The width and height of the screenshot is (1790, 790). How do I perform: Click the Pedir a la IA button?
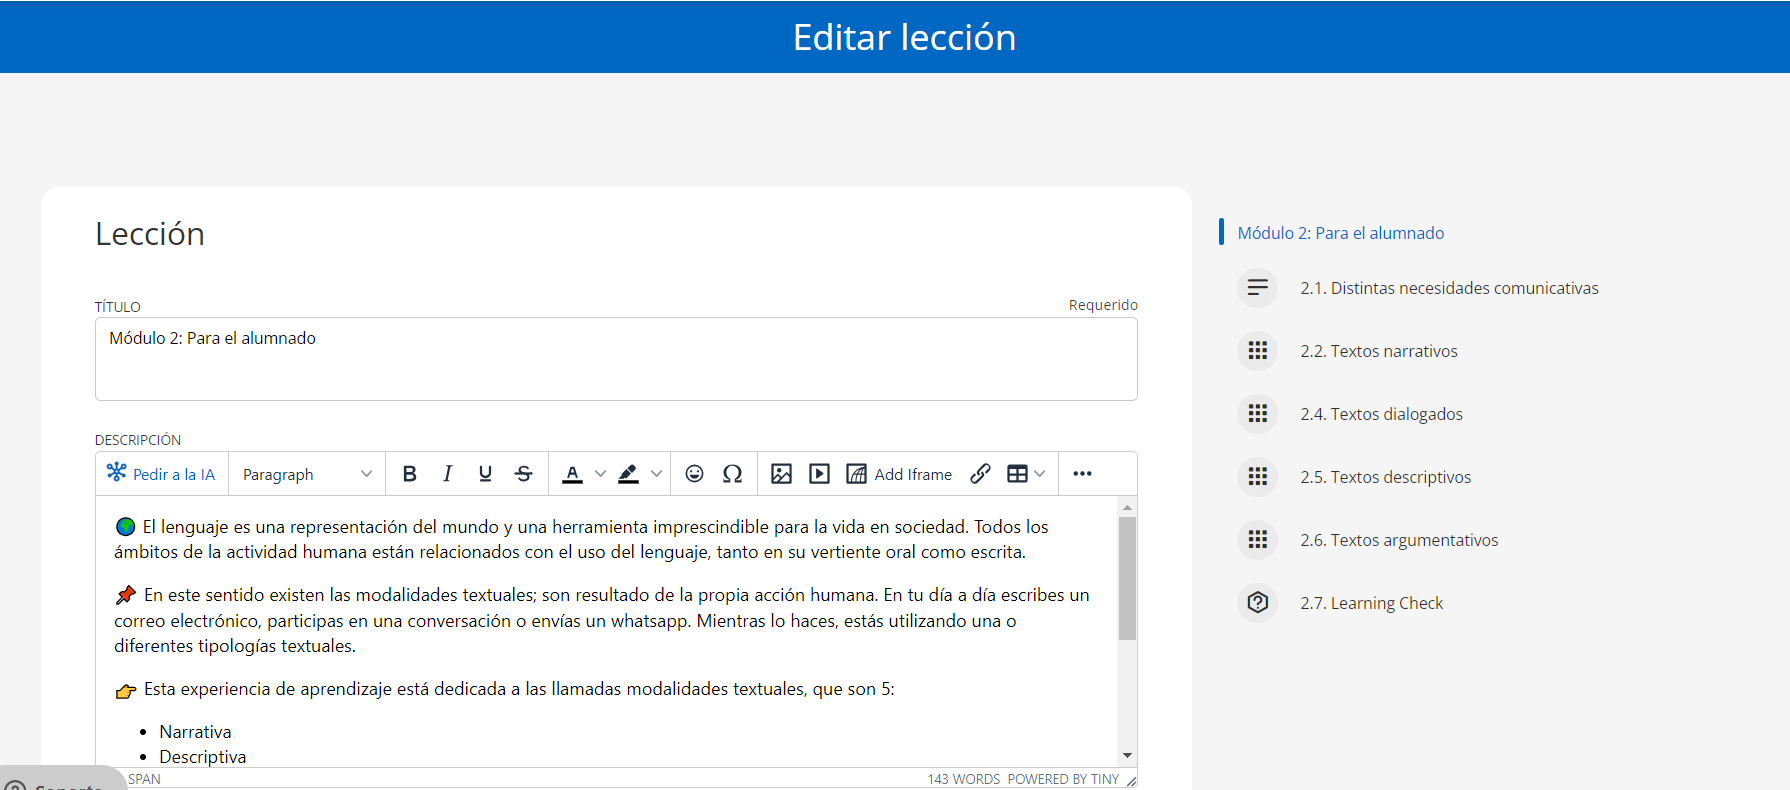162,474
